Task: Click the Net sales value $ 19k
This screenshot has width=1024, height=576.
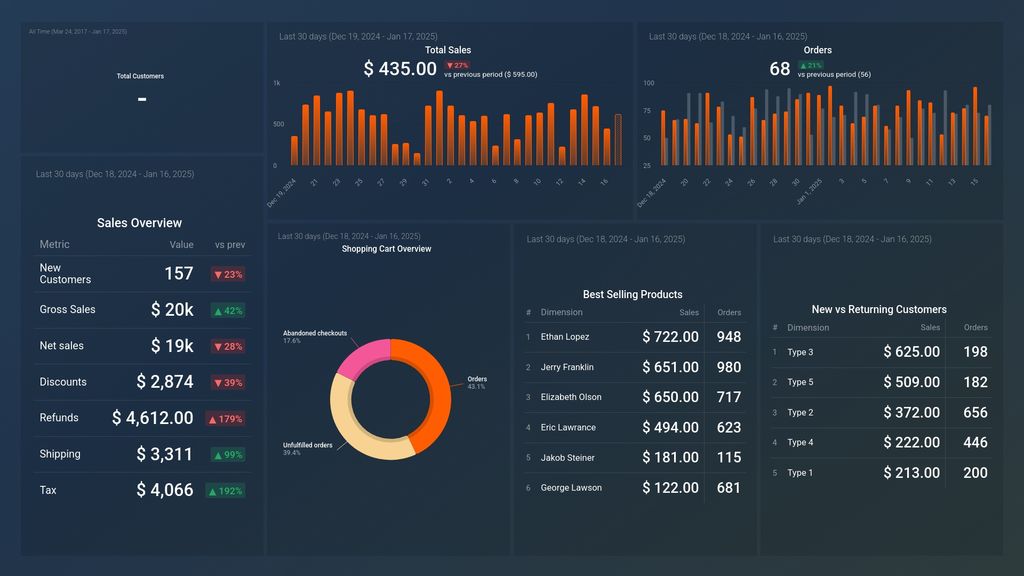Action: 172,345
